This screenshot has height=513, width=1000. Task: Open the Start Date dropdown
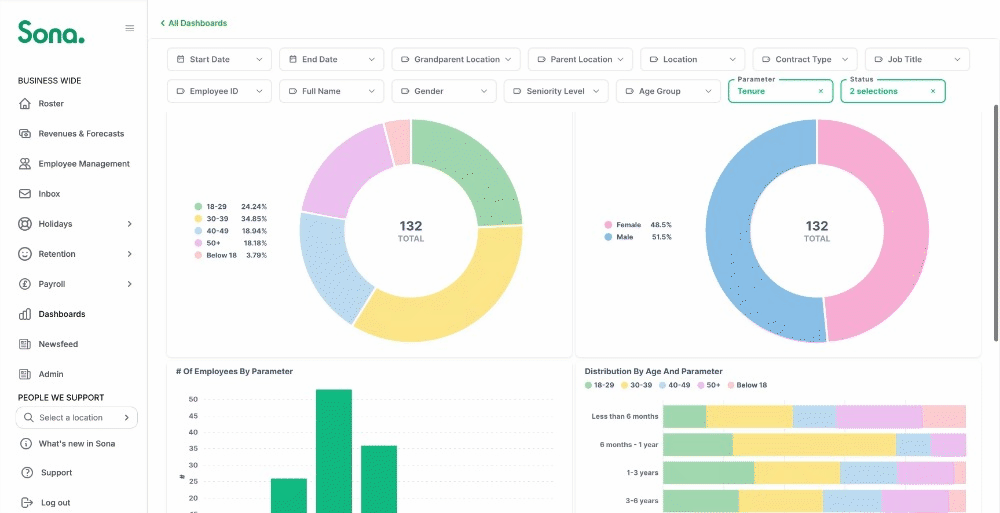219,59
